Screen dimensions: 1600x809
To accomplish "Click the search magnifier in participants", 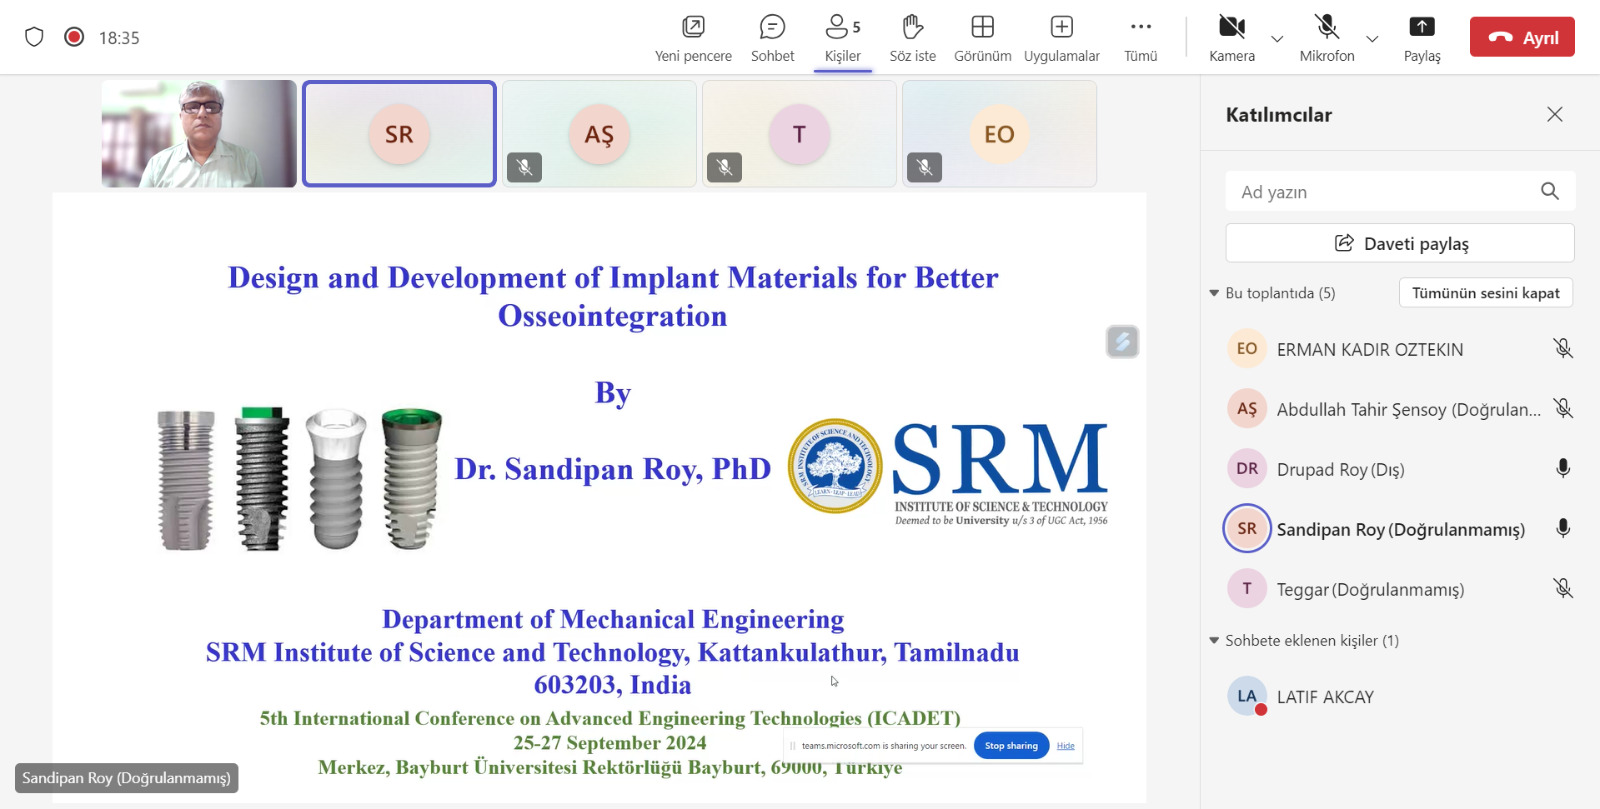I will [1549, 191].
